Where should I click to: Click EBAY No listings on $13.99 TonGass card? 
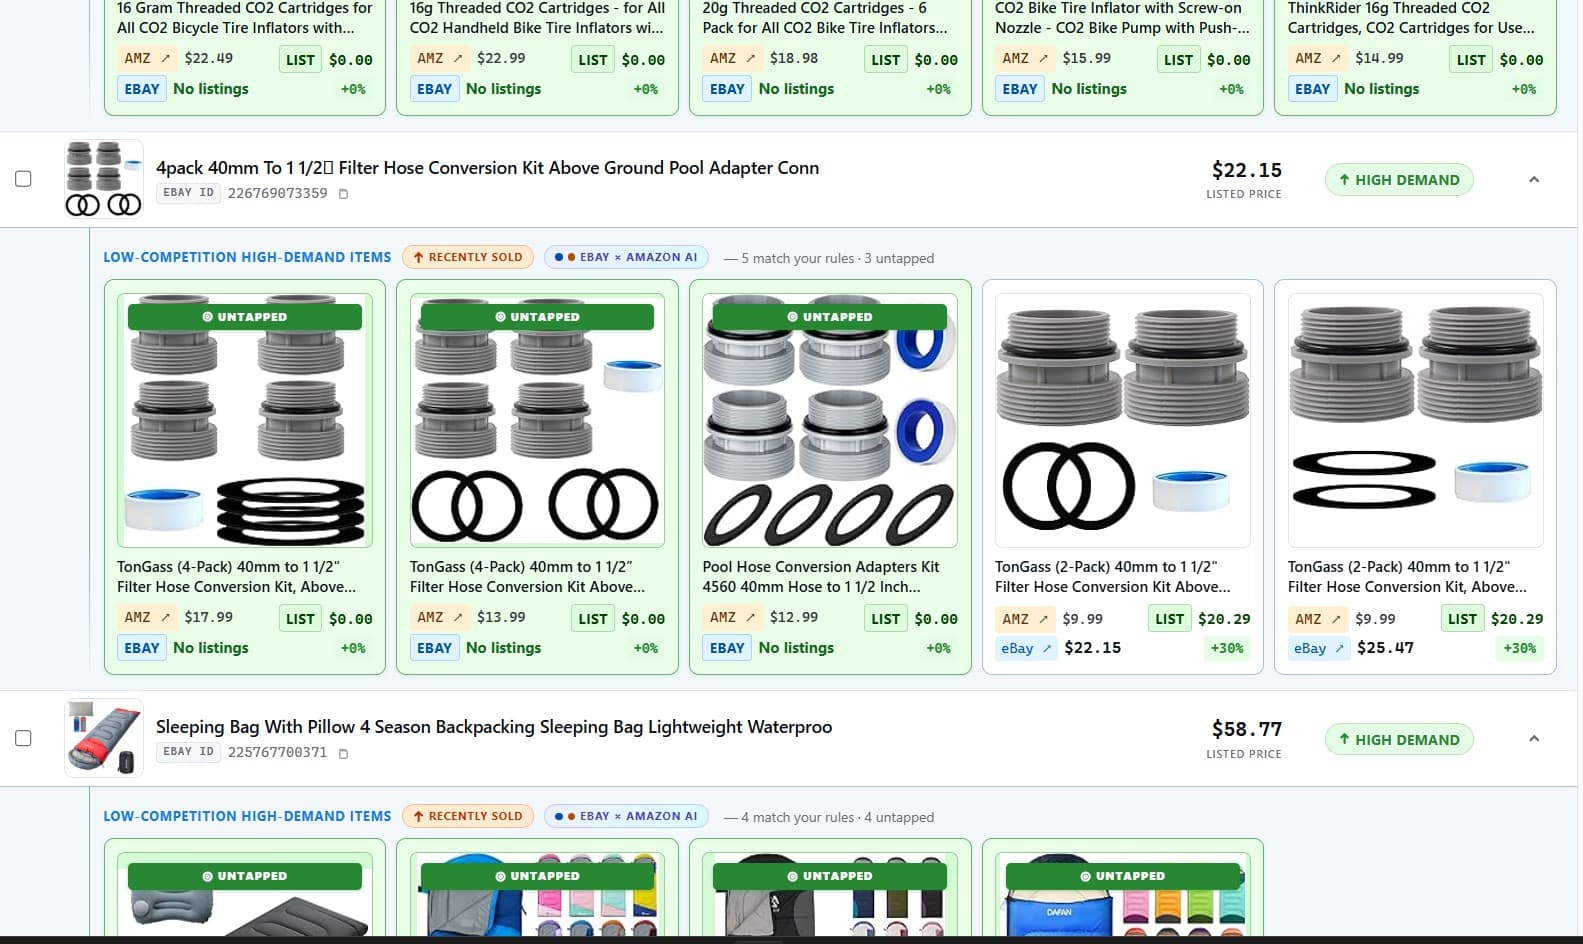[x=476, y=648]
